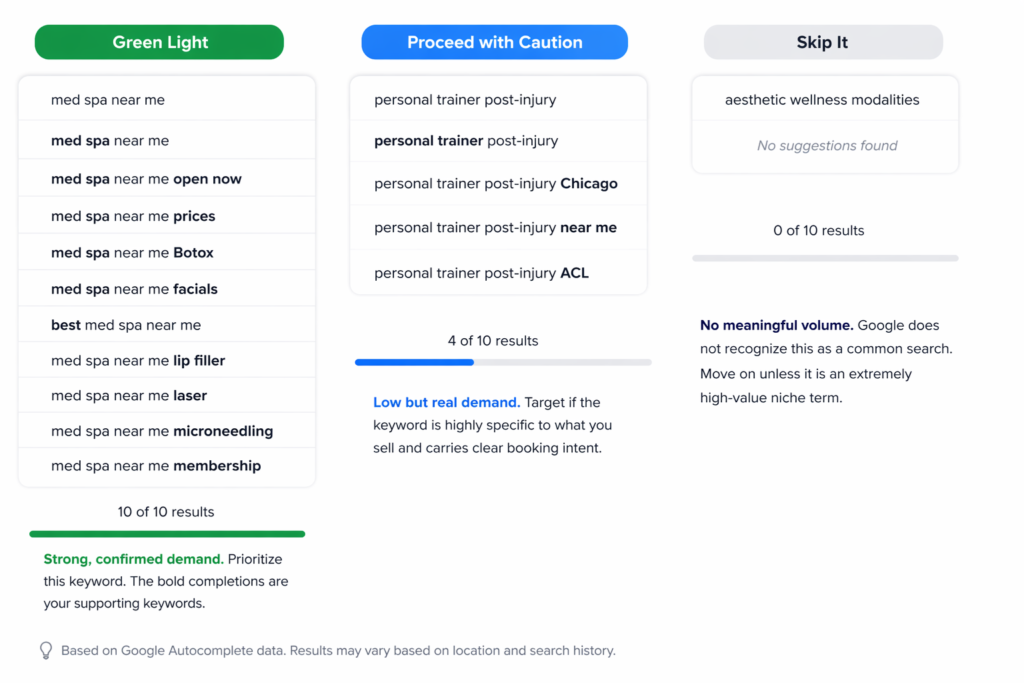Choose "med spa near me microneedling" suggestion

[162, 431]
